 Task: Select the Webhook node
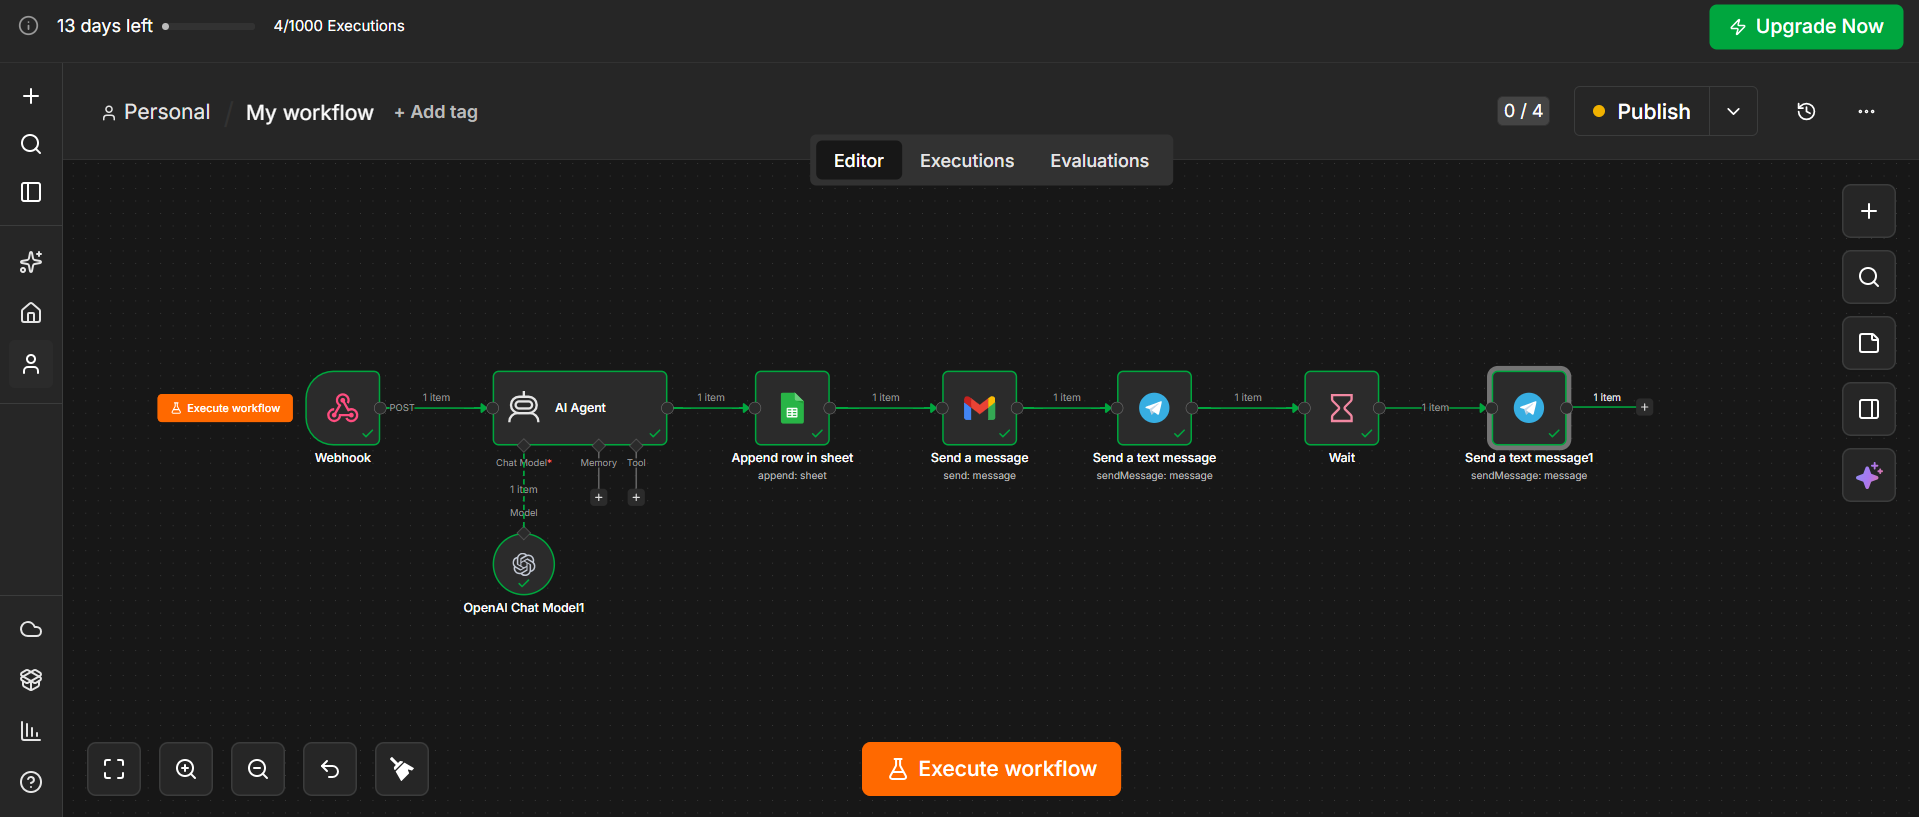coord(343,408)
